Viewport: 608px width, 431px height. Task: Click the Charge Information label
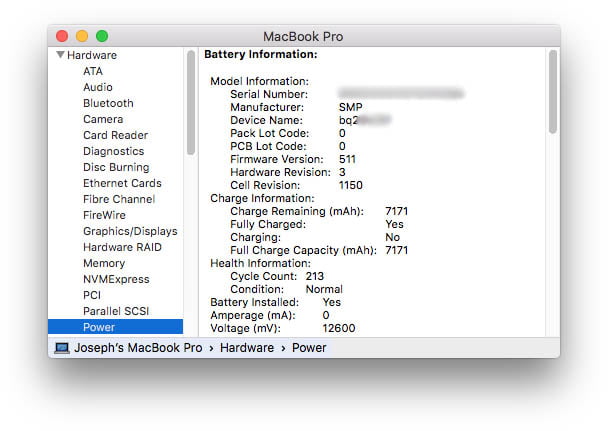[262, 198]
